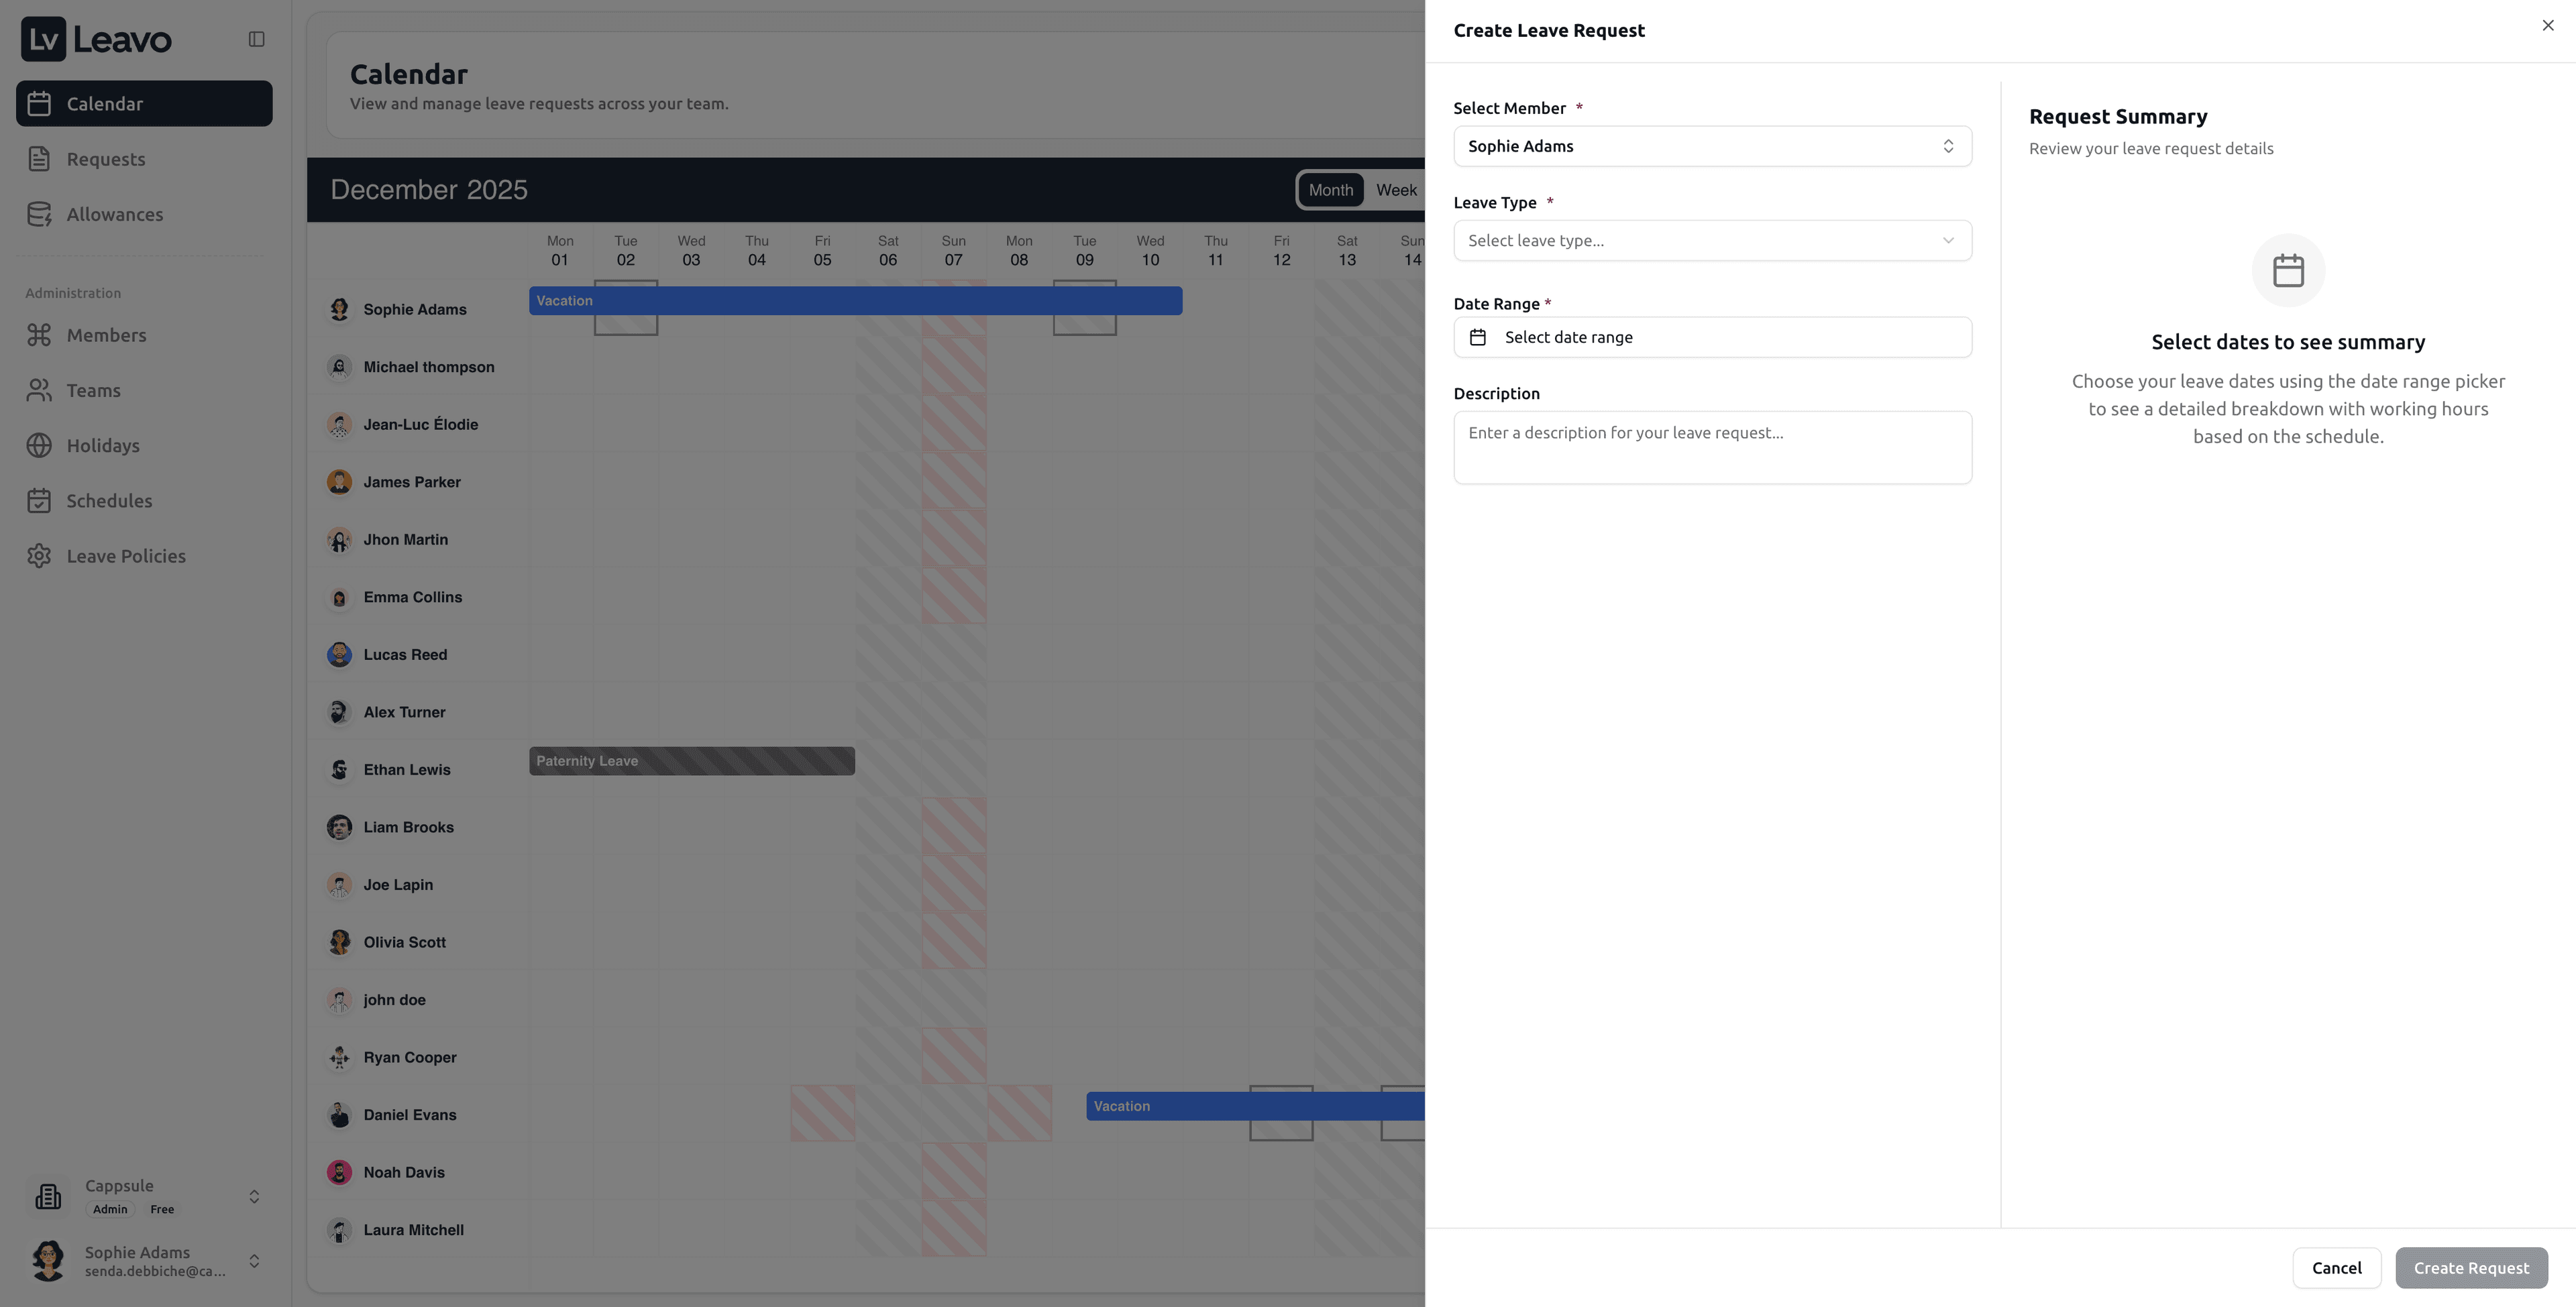
Task: Click the Allowances database icon
Action: [x=39, y=214]
